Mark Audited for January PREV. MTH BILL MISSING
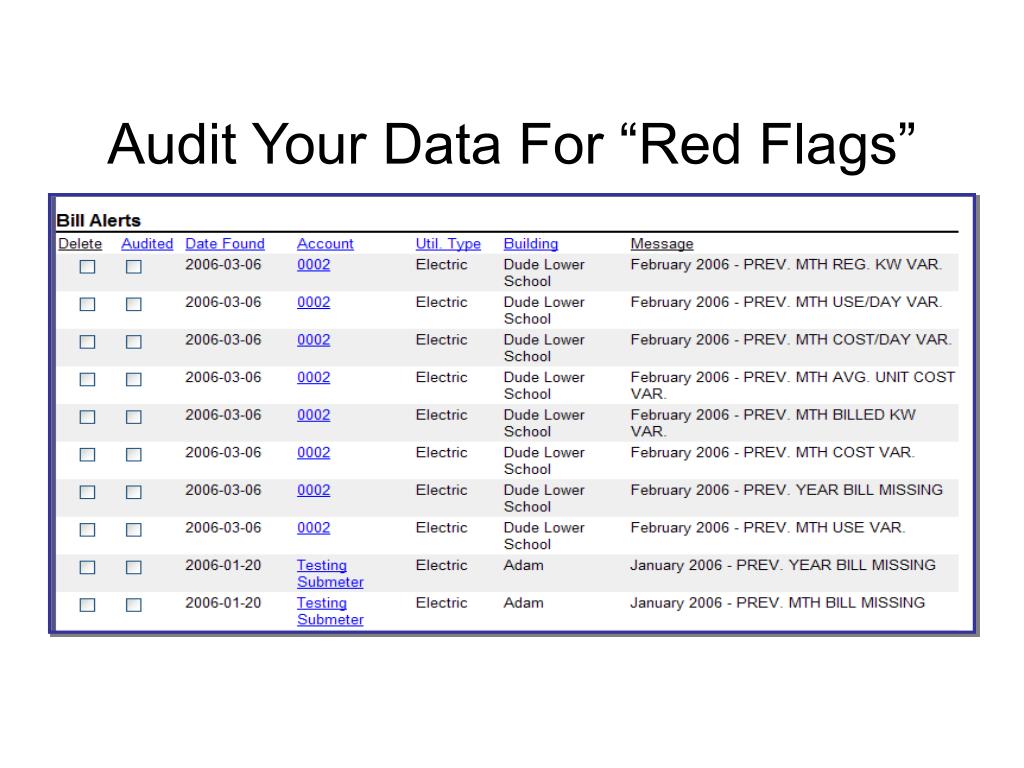Screen dimensions: 1024x768 coord(133,605)
